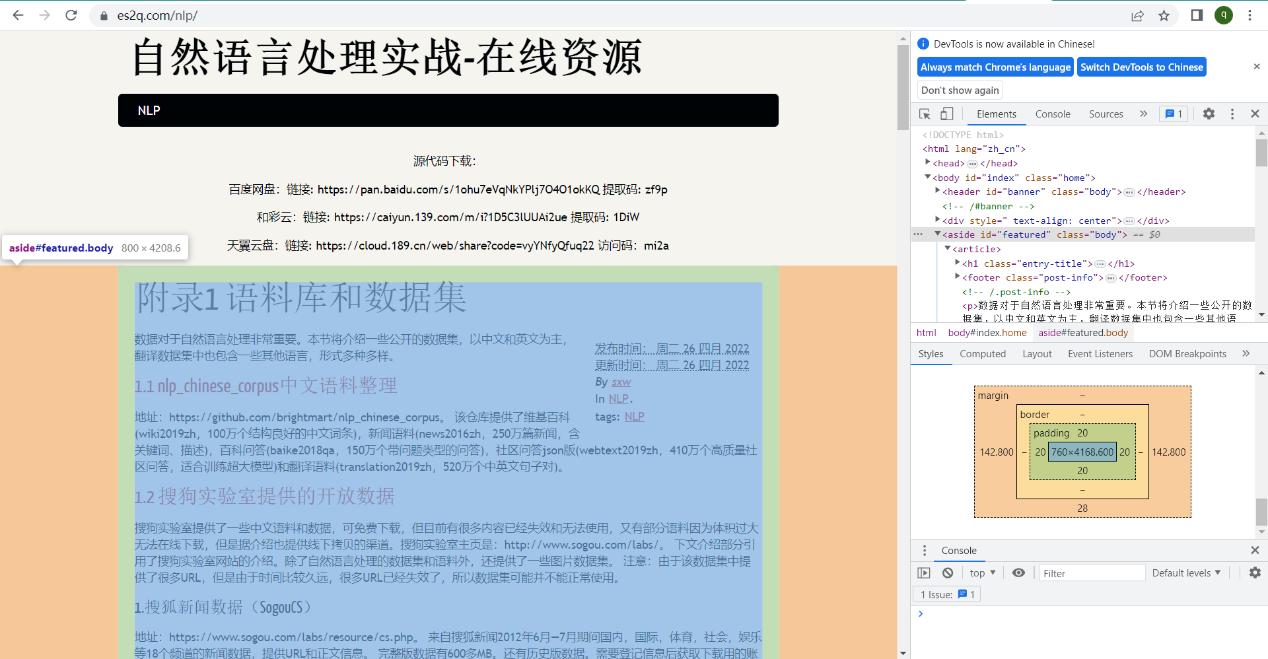The image size is (1268, 659).
Task: Switch to the Sources panel tab
Action: pyautogui.click(x=1106, y=114)
